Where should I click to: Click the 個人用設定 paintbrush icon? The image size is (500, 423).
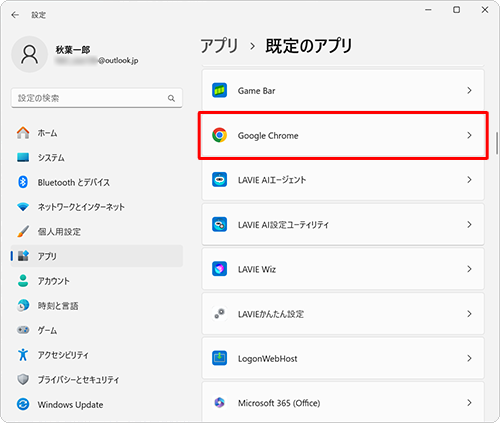coord(23,231)
